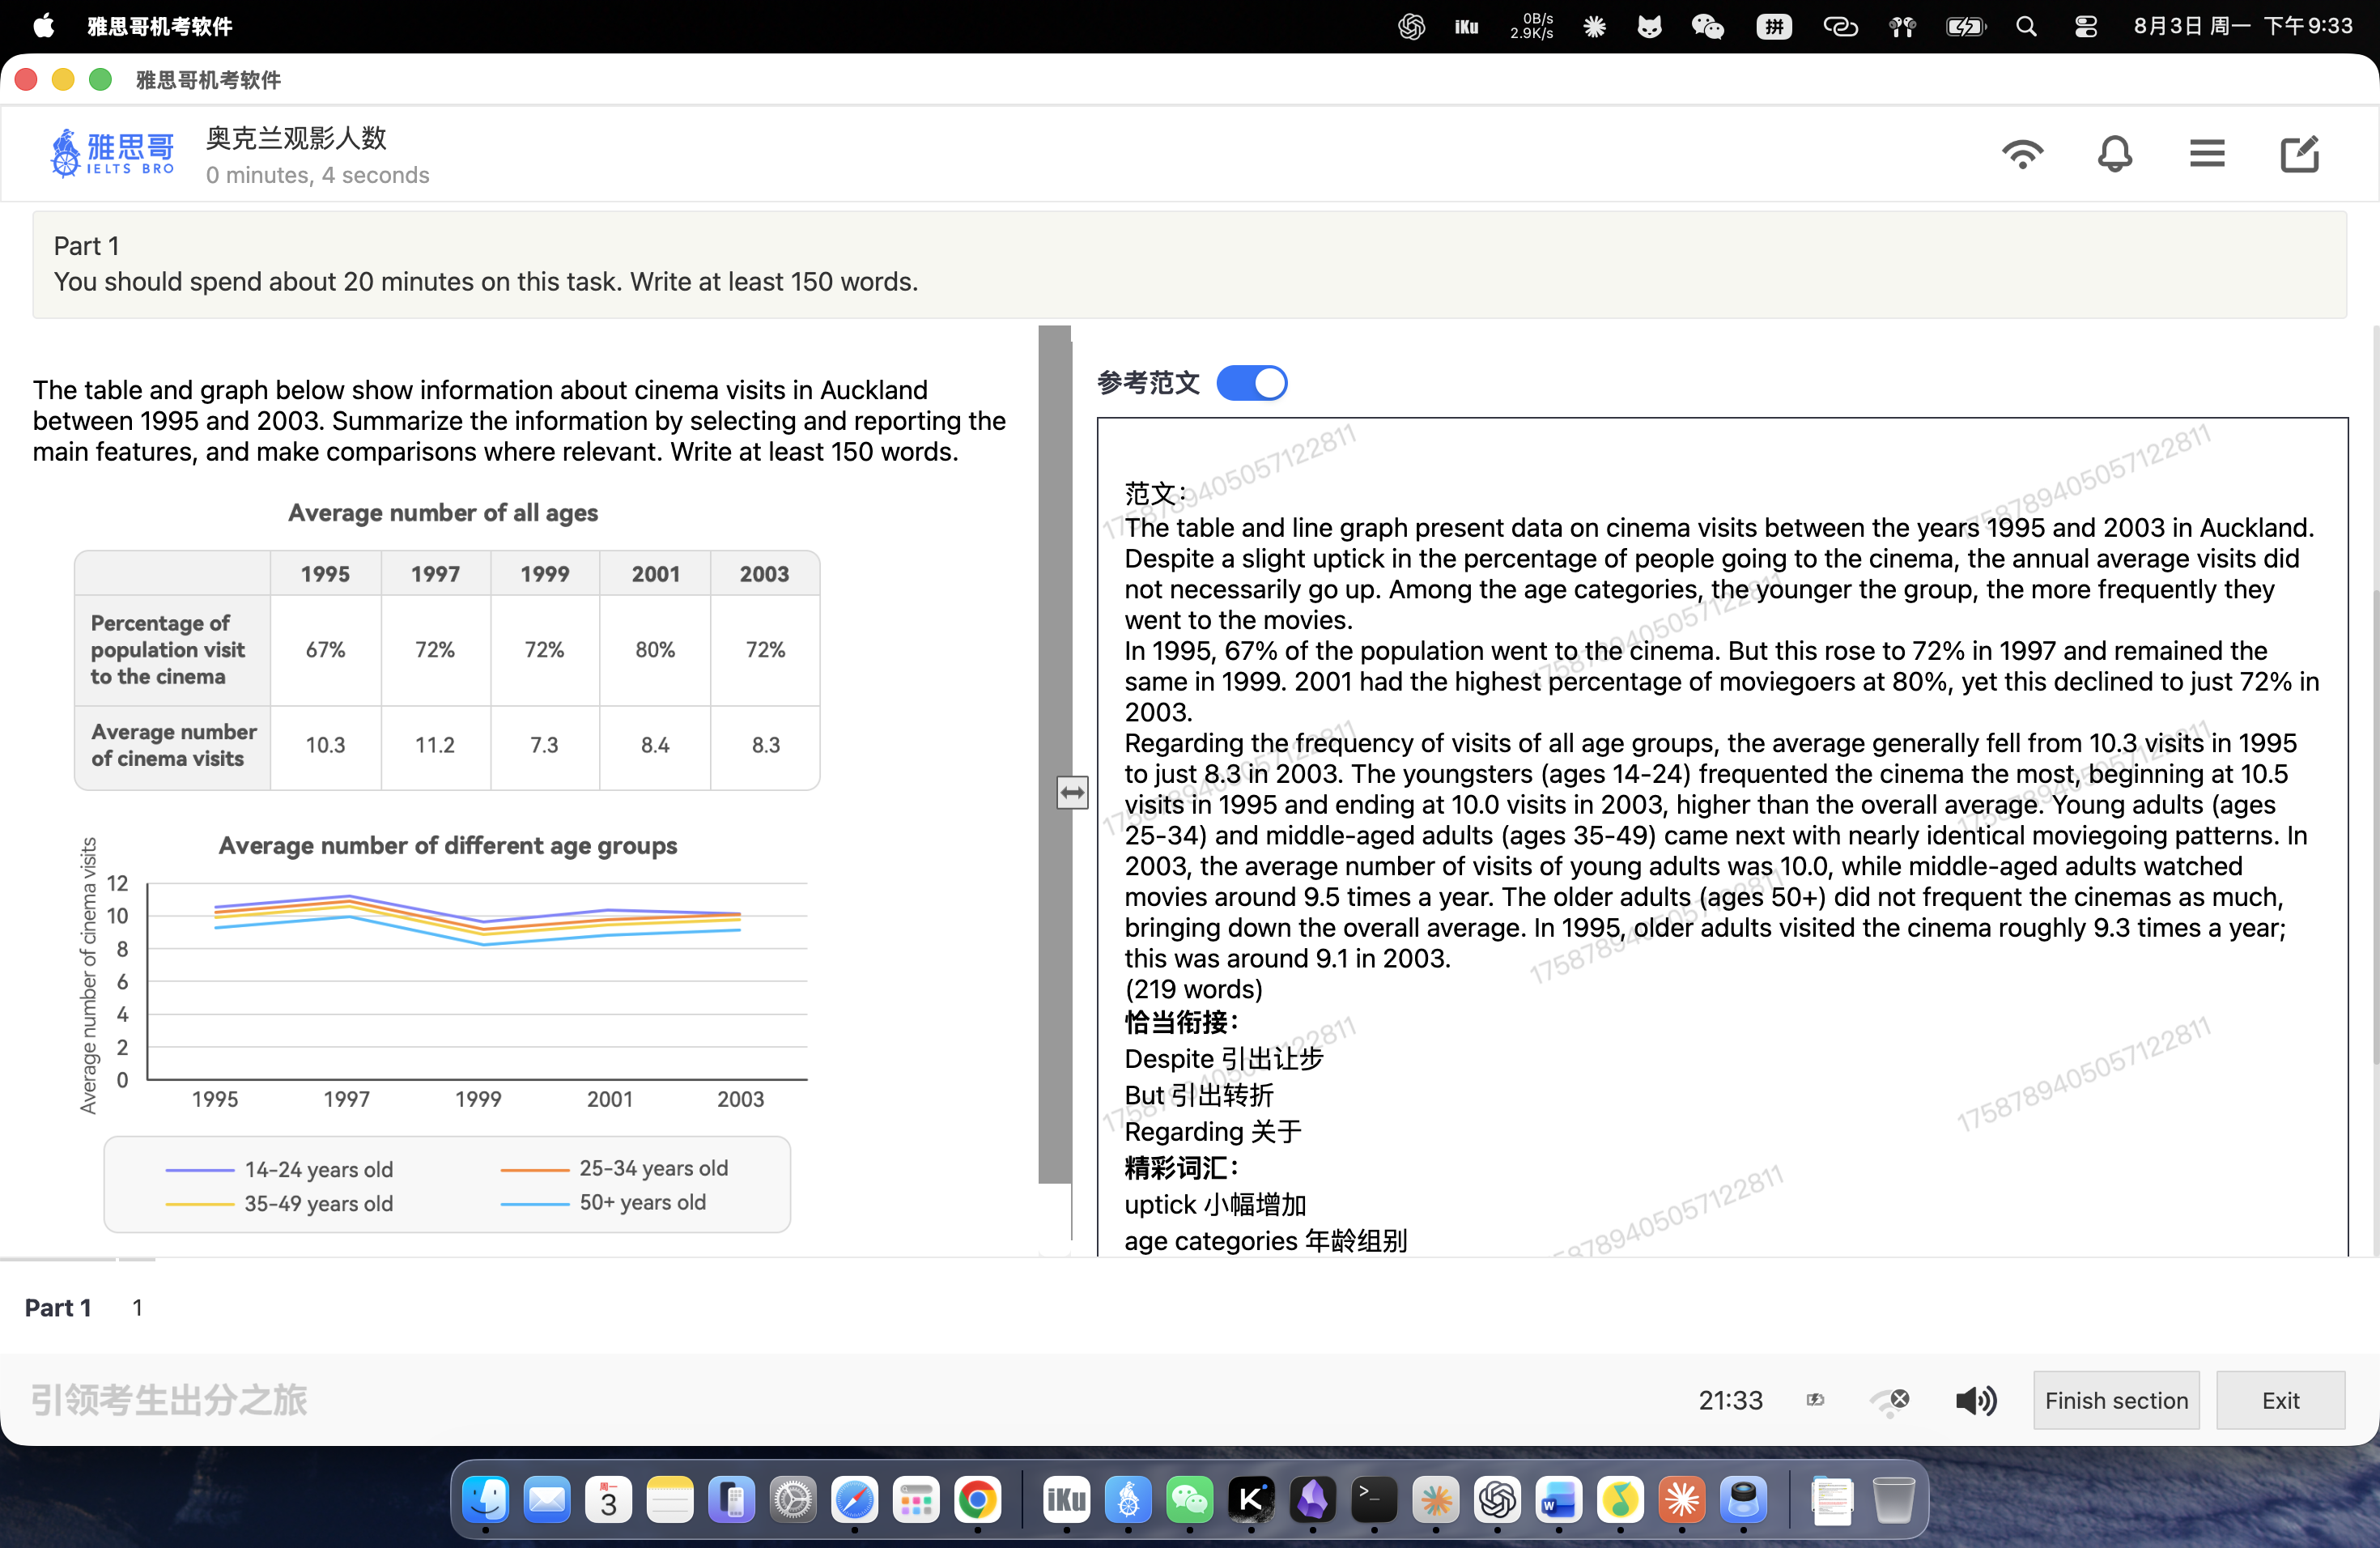Open the 雅思哥机考软件 menu bar item
This screenshot has height=1548, width=2380.
[160, 26]
